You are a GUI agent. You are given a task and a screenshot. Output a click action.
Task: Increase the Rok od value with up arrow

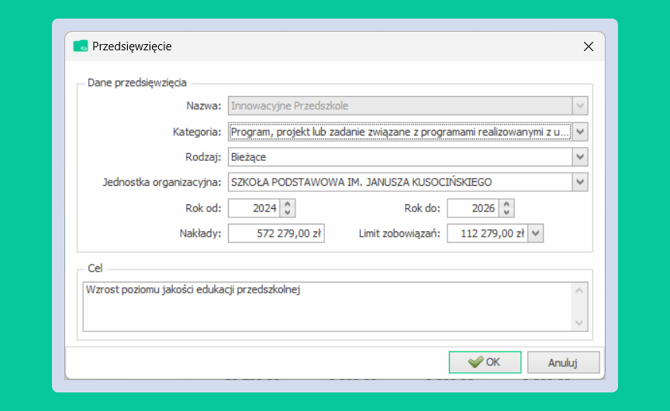pos(289,203)
